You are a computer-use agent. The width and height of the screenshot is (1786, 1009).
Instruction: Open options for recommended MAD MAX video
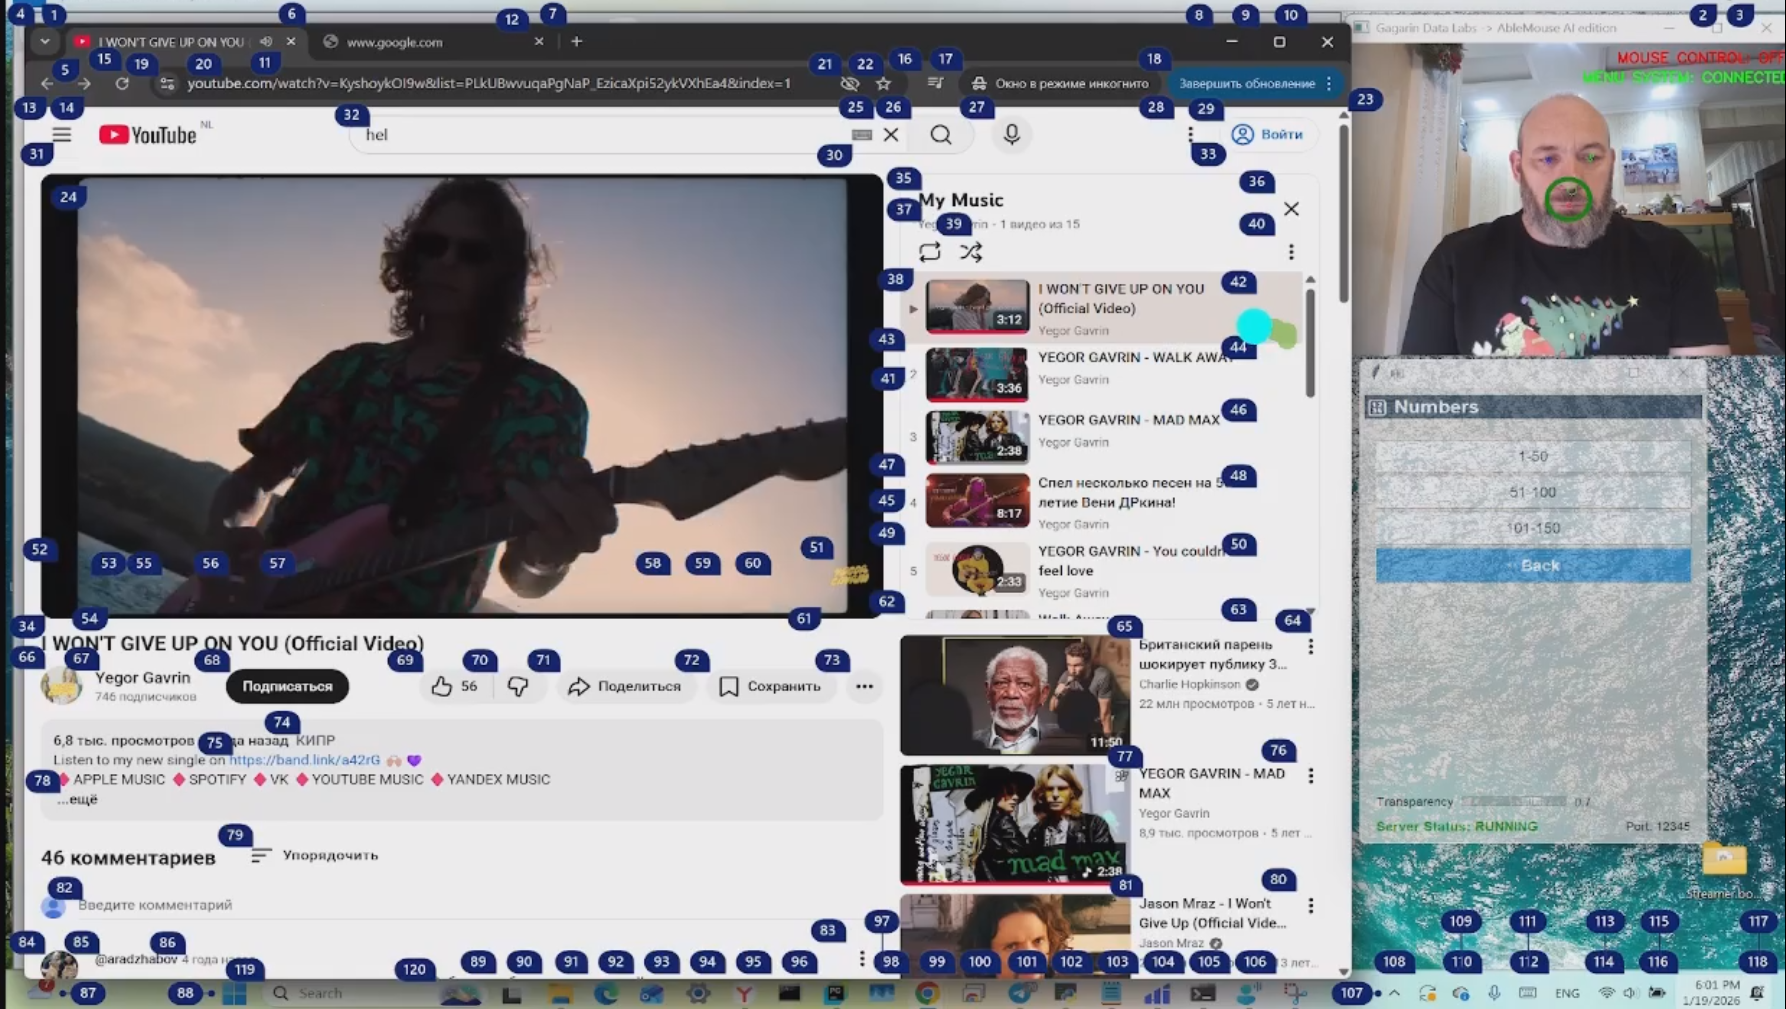pyautogui.click(x=1311, y=776)
